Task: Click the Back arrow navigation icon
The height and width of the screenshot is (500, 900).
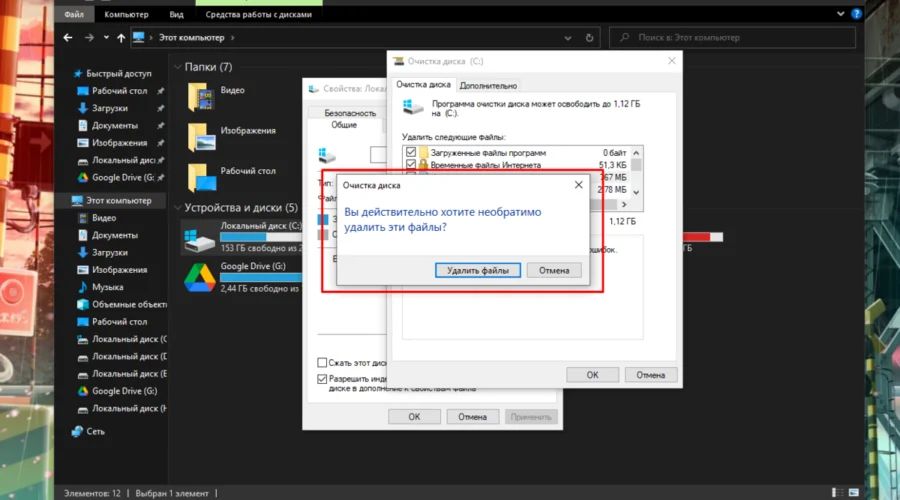Action: [x=68, y=38]
